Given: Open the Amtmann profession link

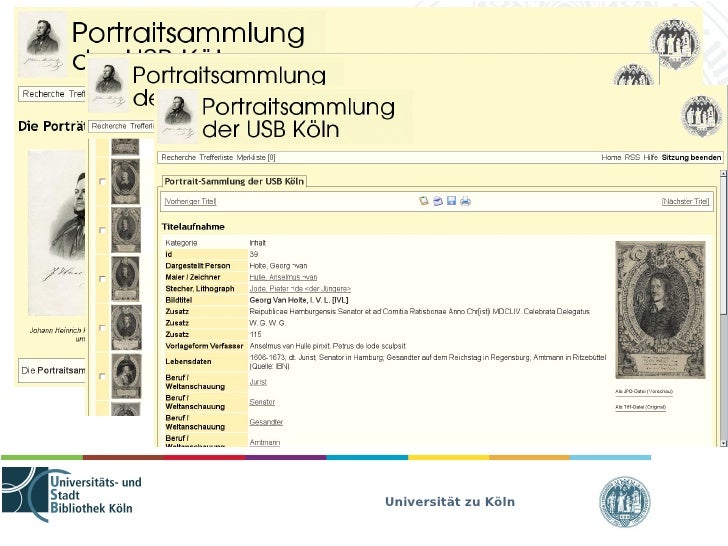Looking at the screenshot, I should coord(265,442).
